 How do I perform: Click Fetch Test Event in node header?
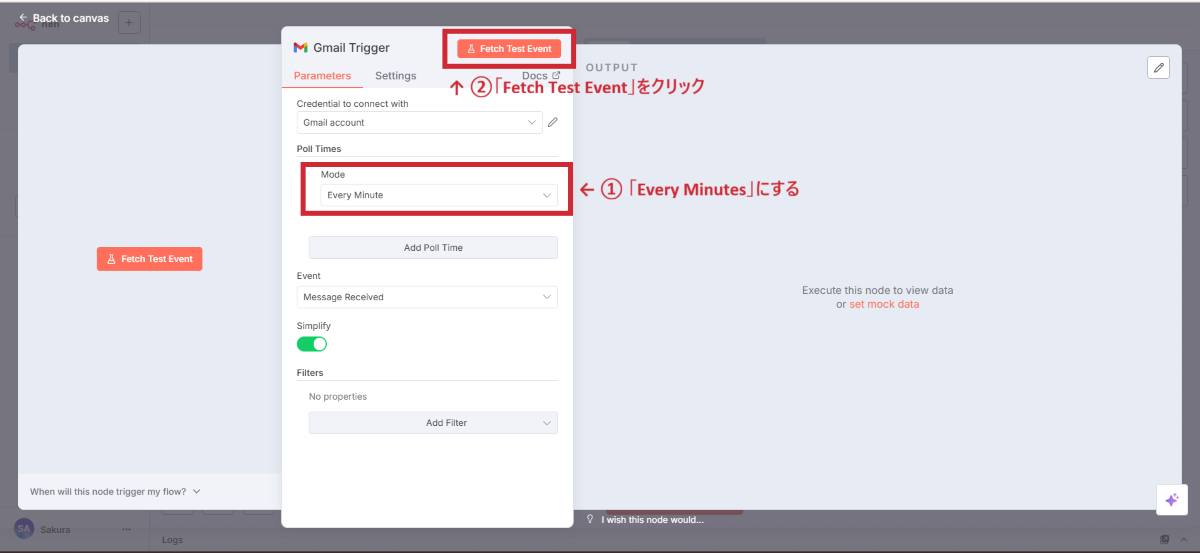click(x=509, y=48)
